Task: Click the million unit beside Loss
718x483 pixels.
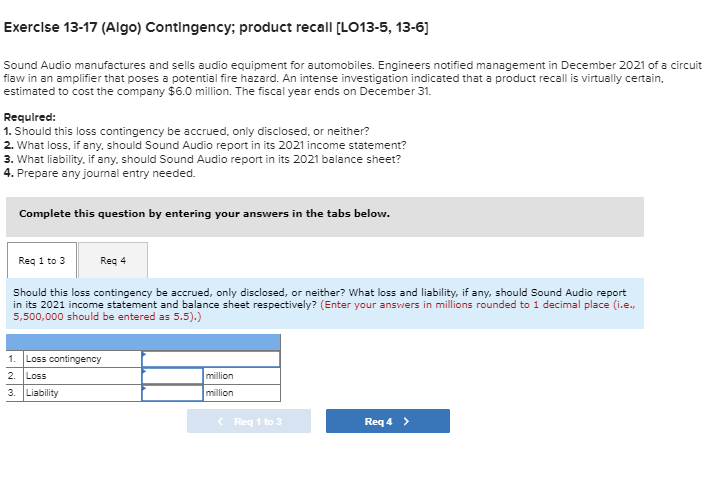Action: (220, 376)
